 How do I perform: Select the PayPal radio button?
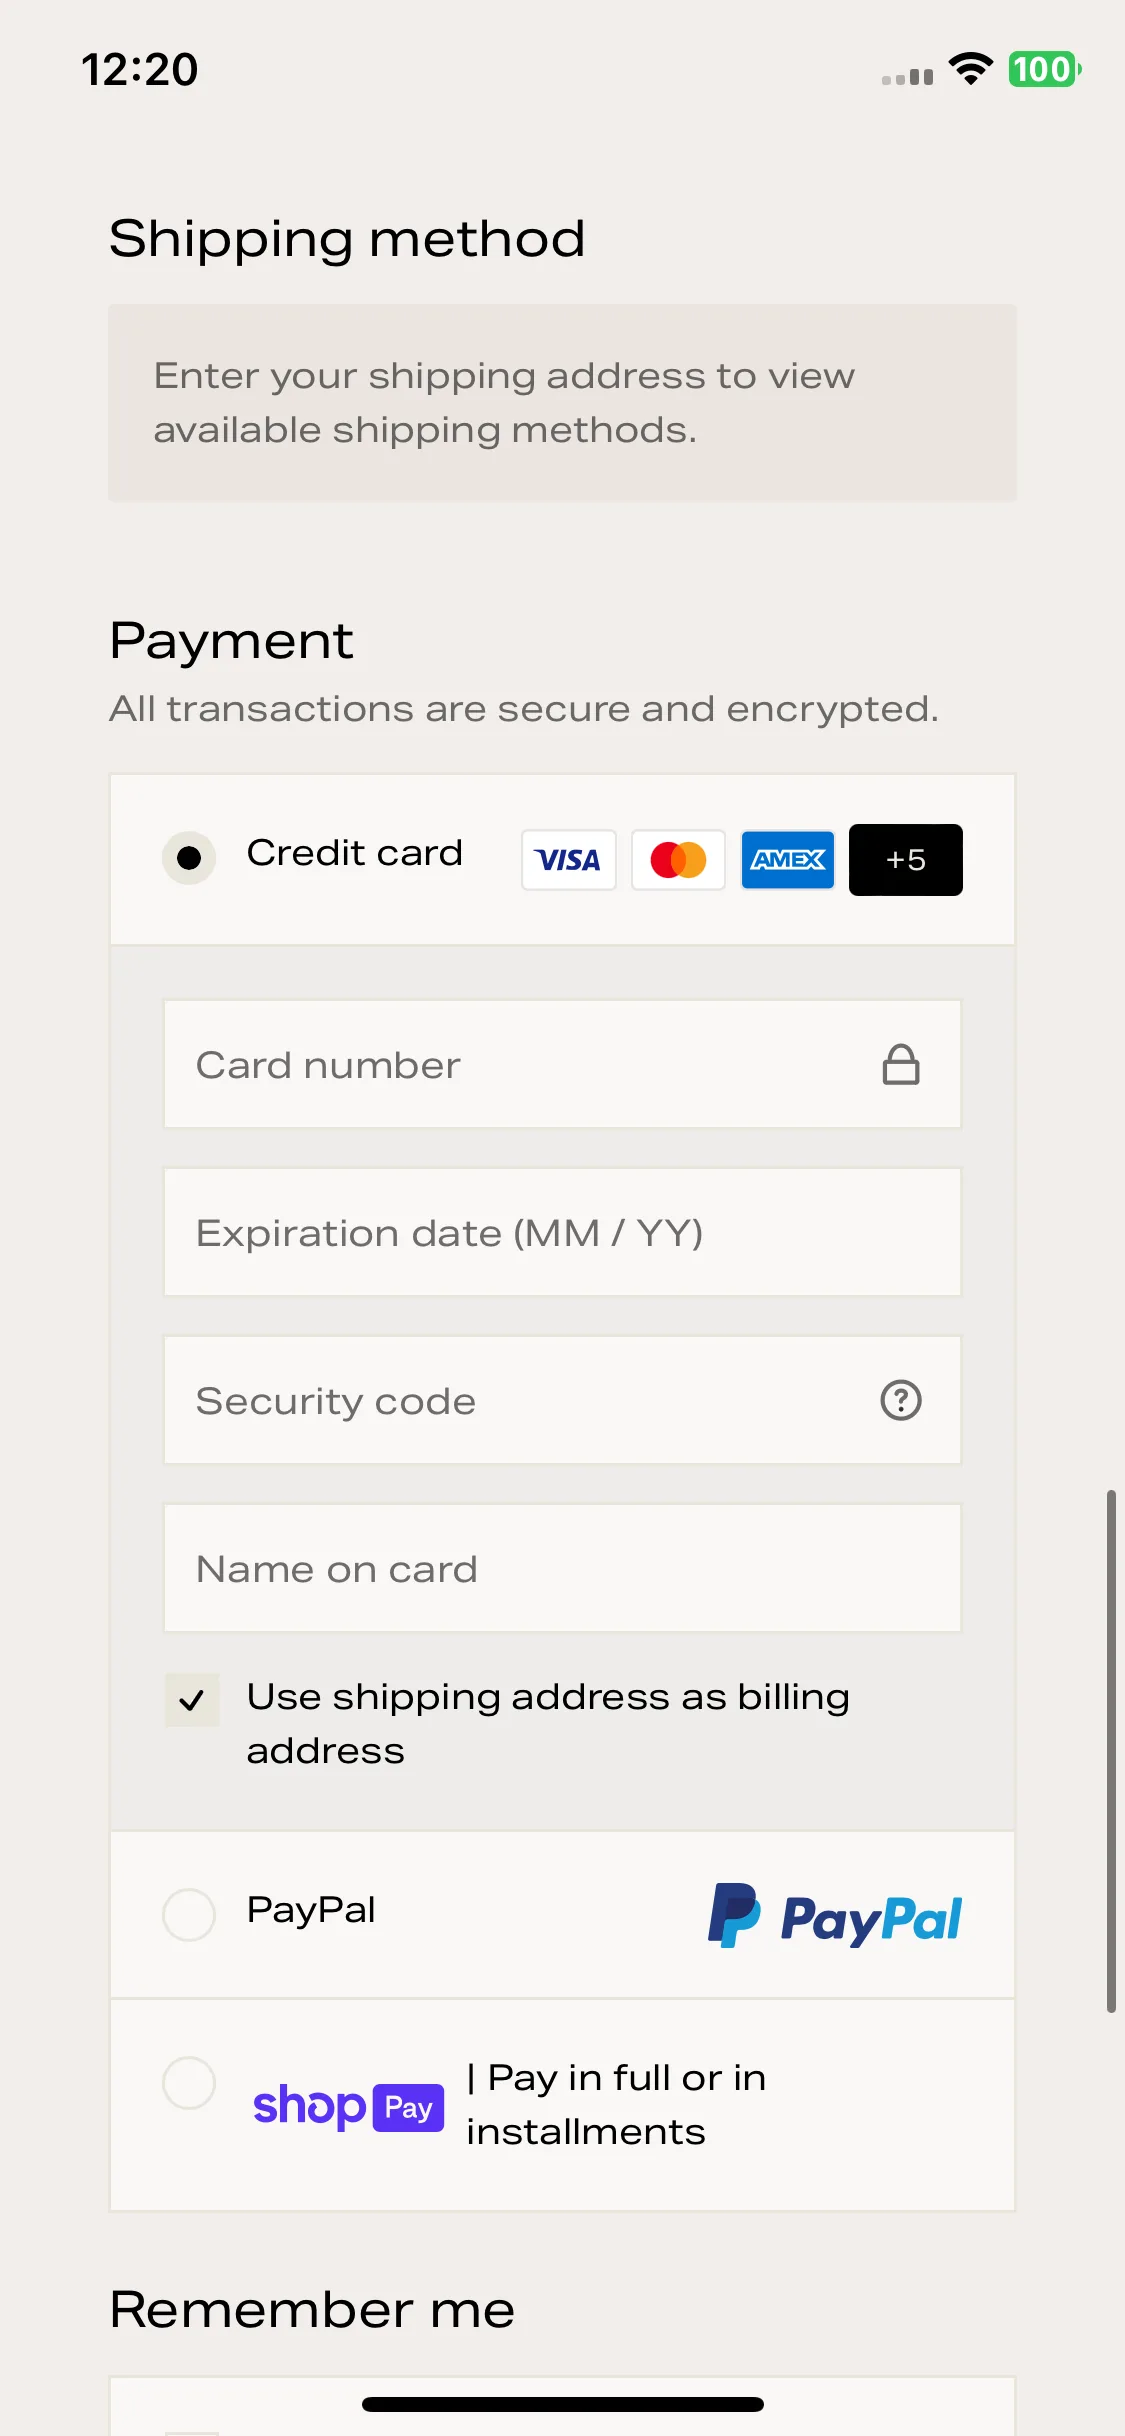tap(189, 1915)
